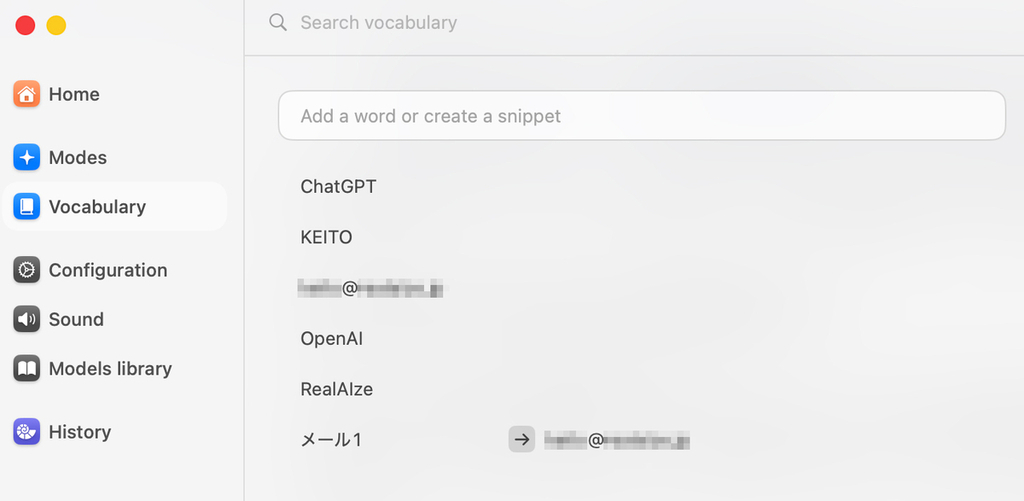Image resolution: width=1024 pixels, height=501 pixels.
Task: Click the orange Home house icon
Action: (27, 94)
